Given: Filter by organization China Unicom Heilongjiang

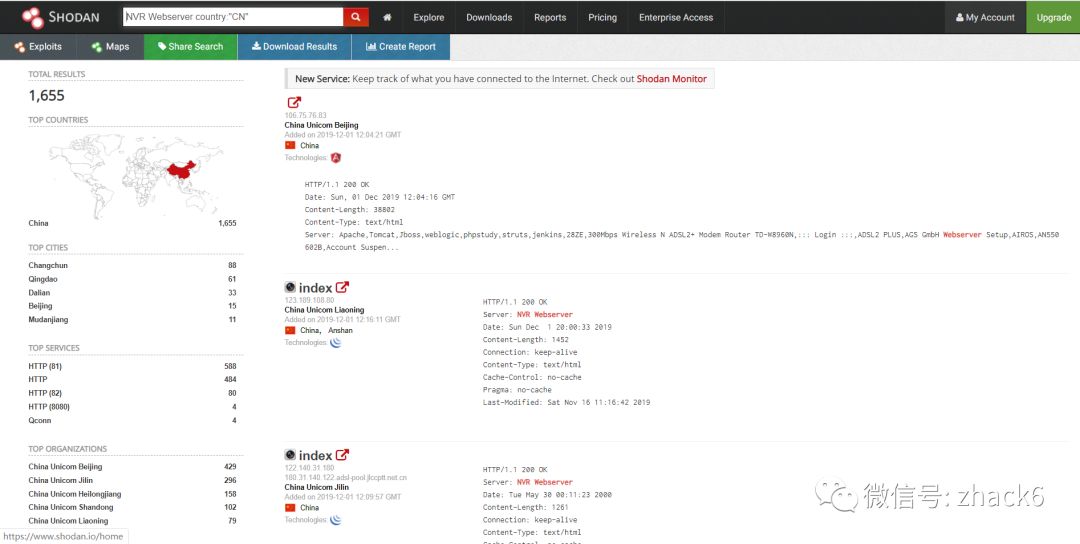Looking at the screenshot, I should pyautogui.click(x=74, y=494).
